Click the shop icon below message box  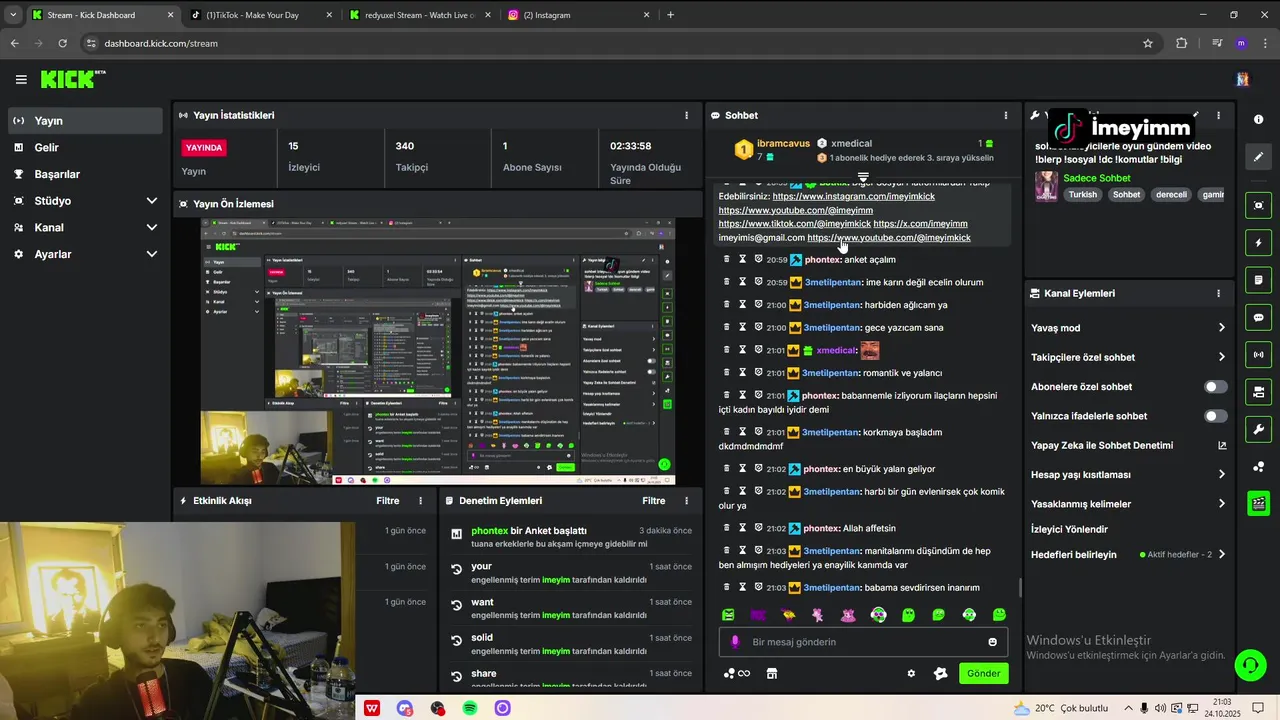pos(771,674)
